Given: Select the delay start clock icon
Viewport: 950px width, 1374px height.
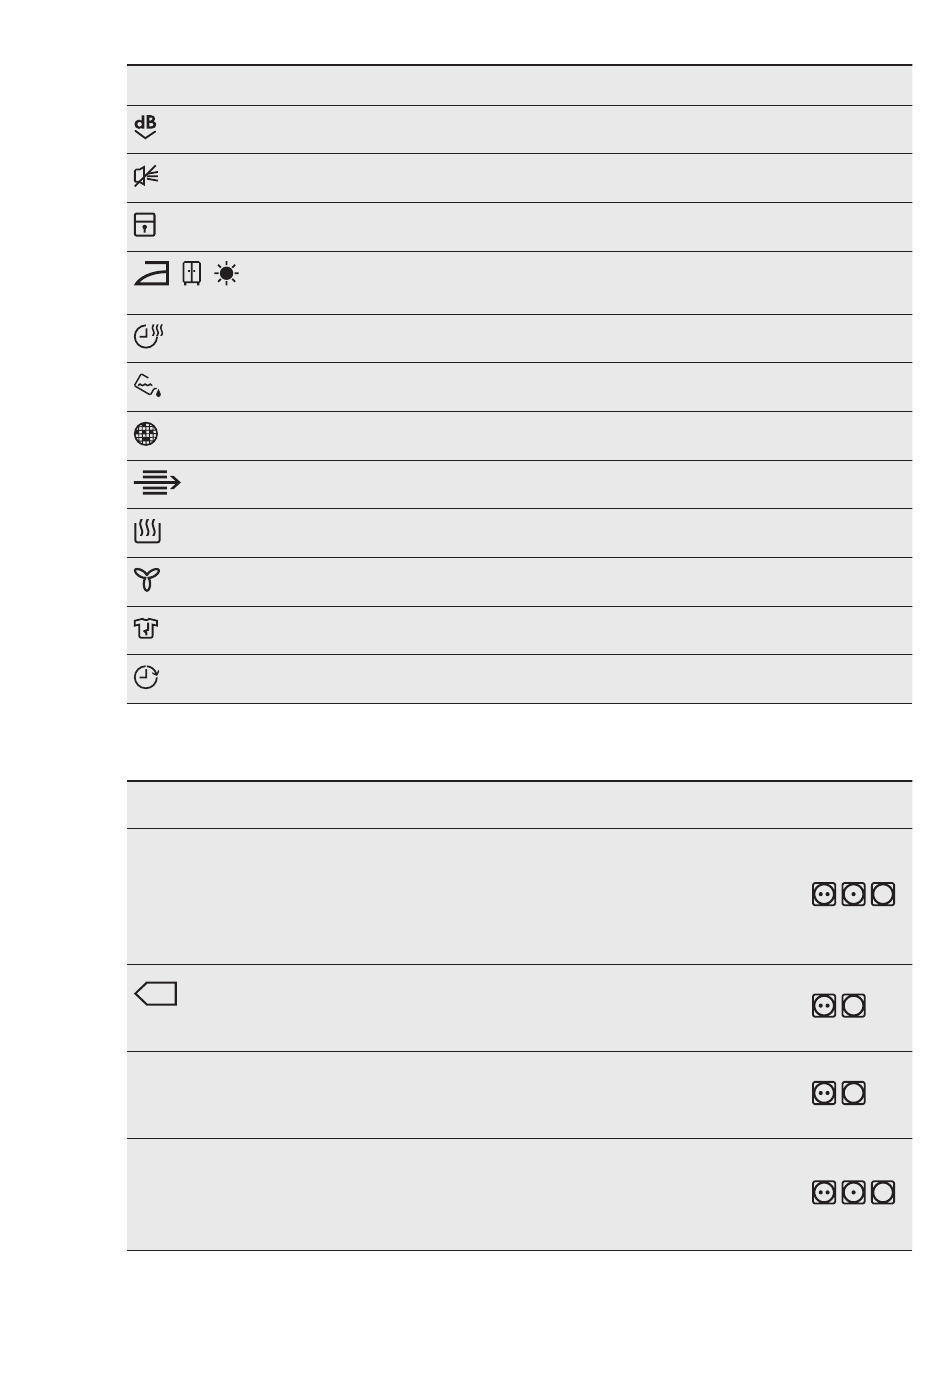Looking at the screenshot, I should [x=147, y=678].
